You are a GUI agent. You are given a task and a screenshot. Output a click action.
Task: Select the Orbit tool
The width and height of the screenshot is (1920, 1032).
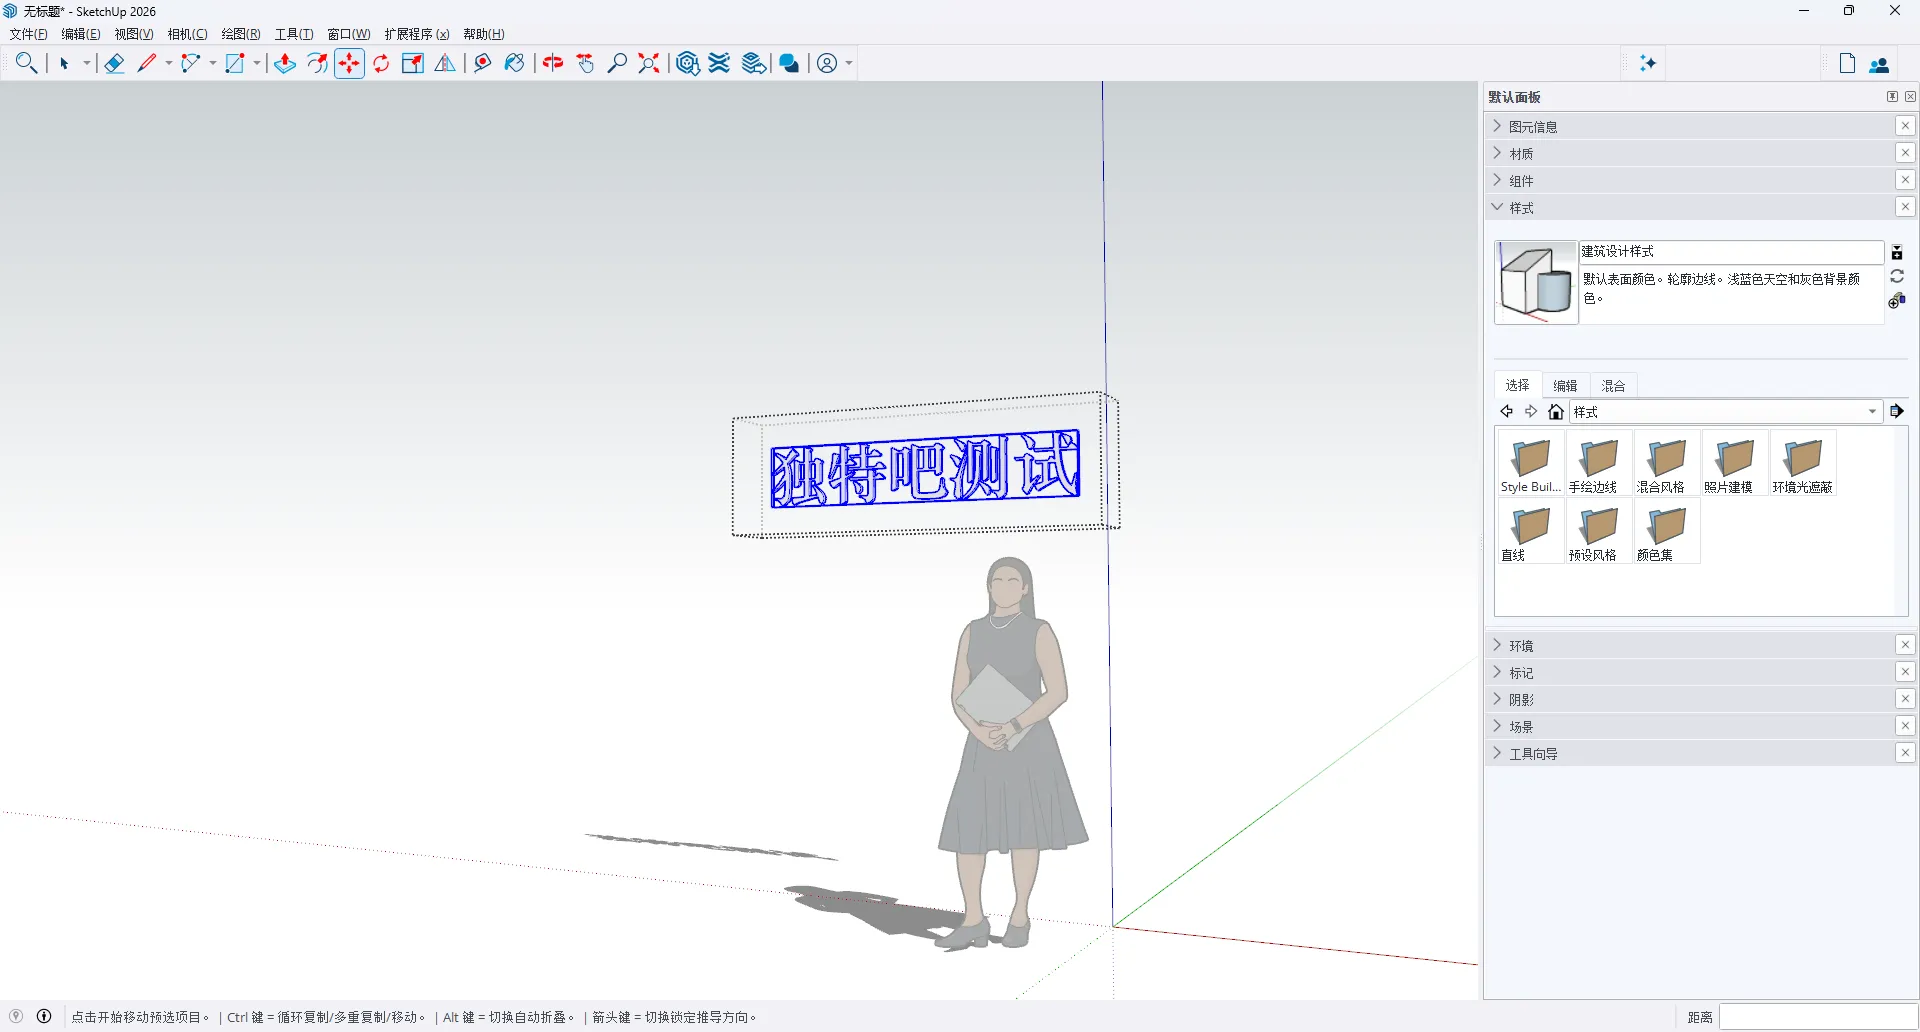[554, 63]
